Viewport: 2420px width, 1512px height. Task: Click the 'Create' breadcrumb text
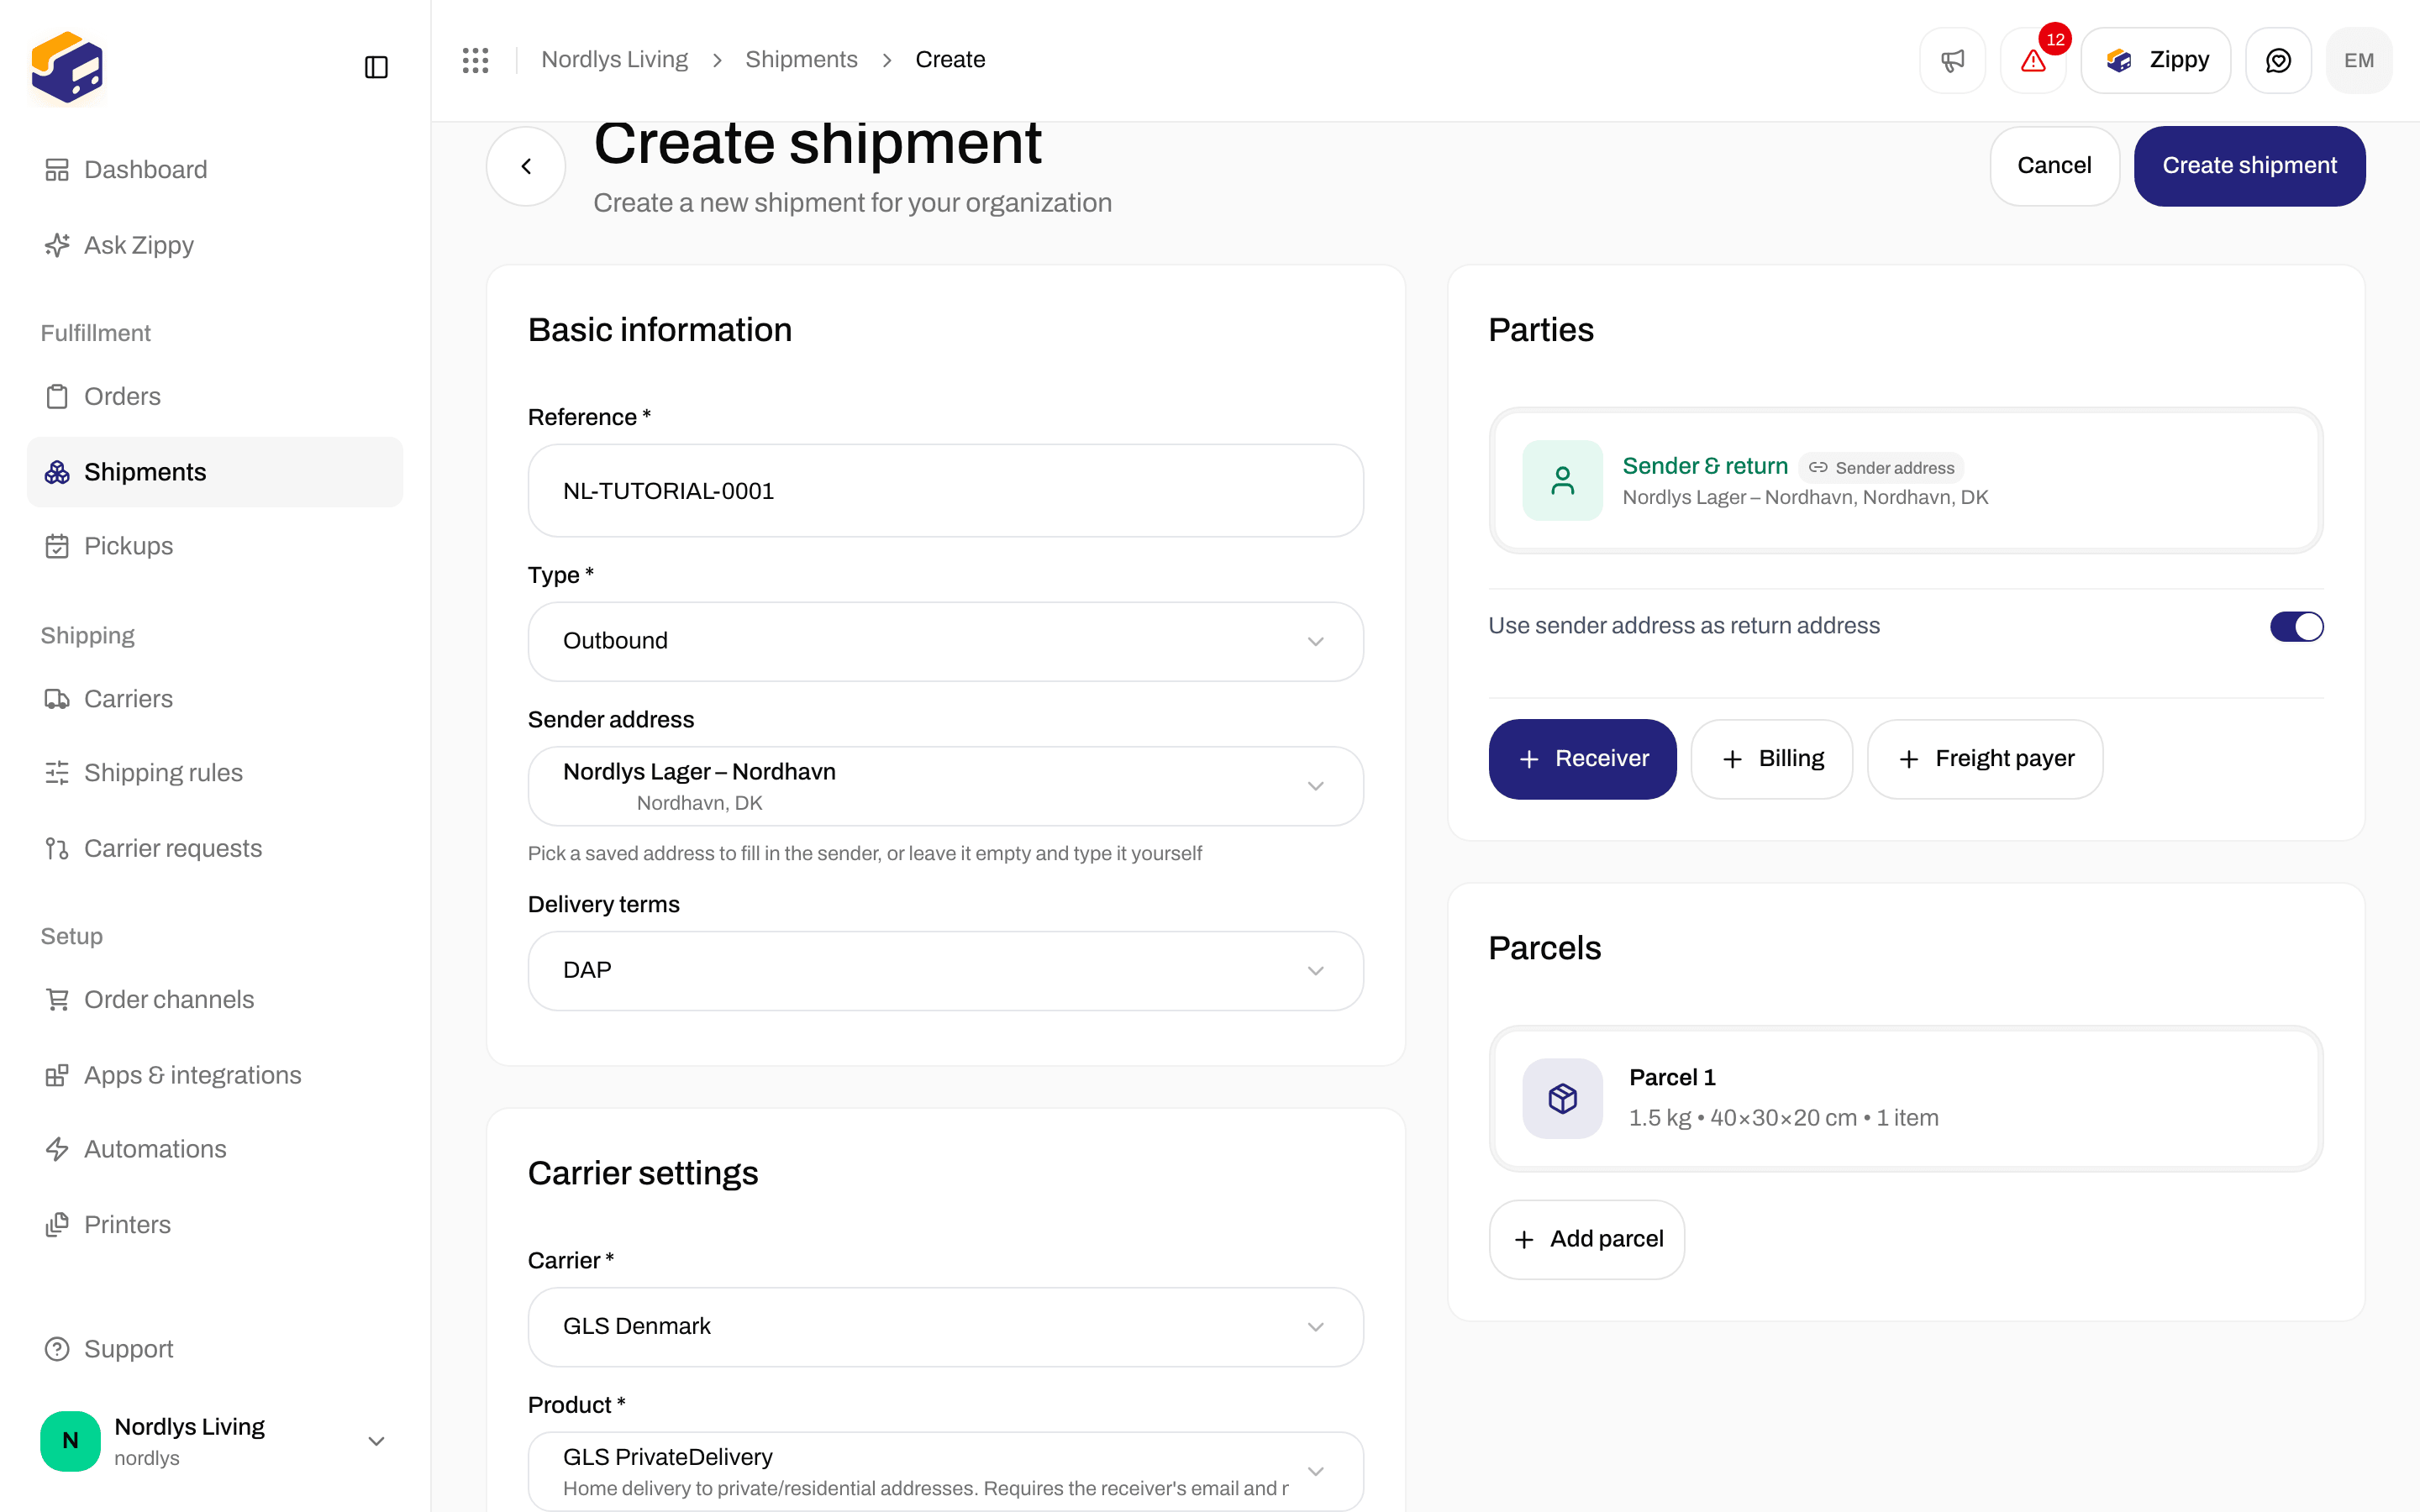(x=950, y=60)
